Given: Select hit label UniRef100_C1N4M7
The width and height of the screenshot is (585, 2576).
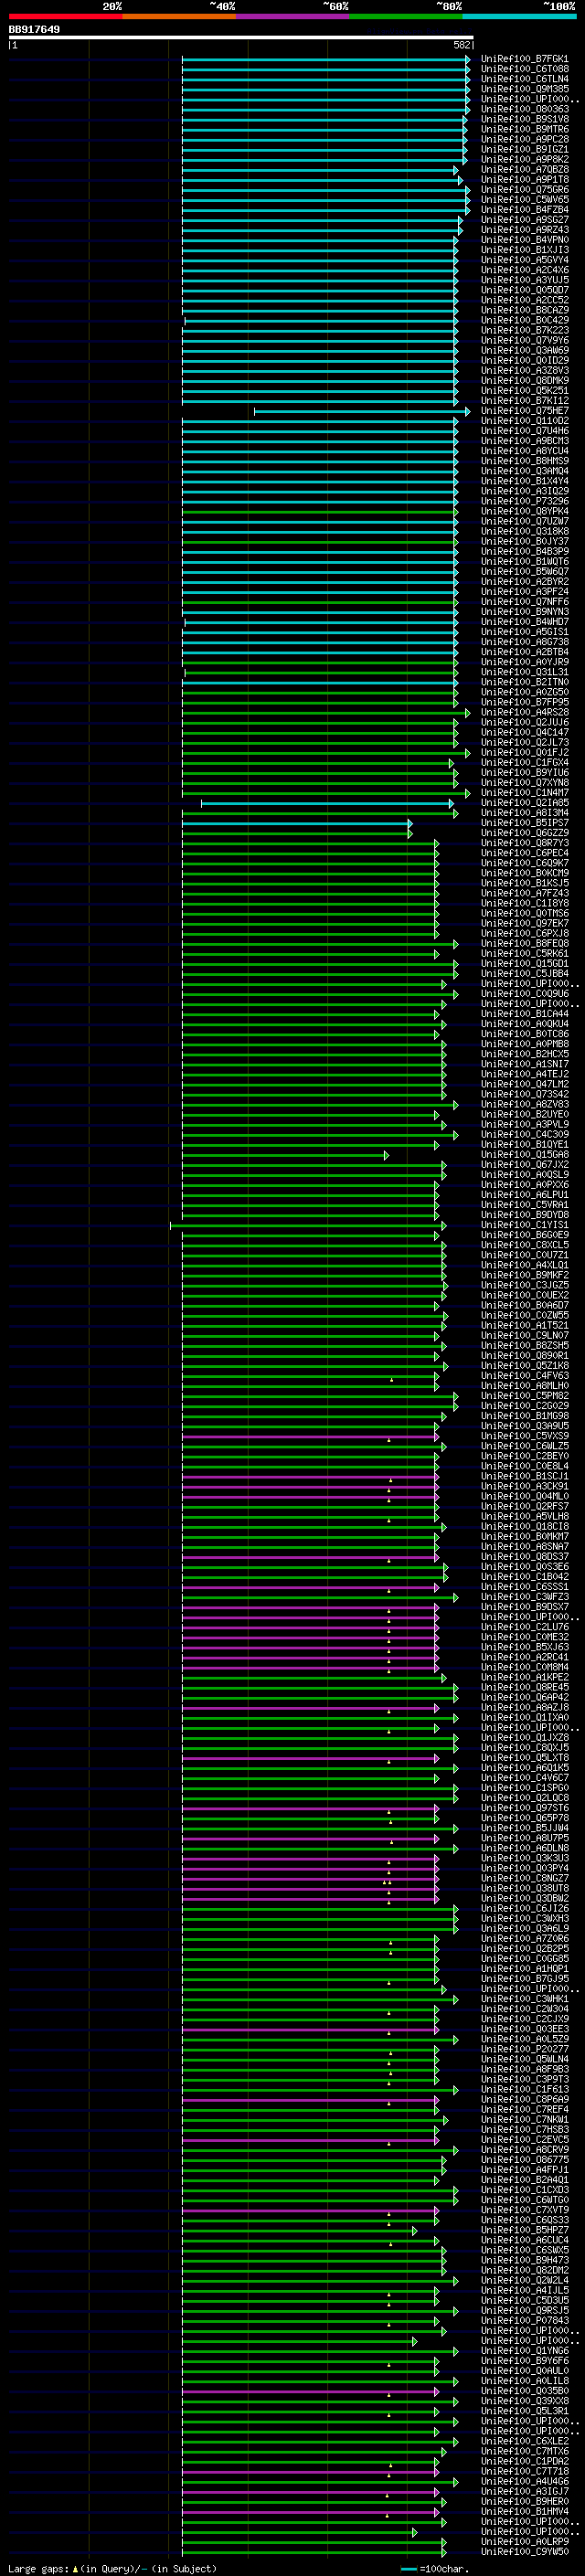Looking at the screenshot, I should [x=525, y=793].
